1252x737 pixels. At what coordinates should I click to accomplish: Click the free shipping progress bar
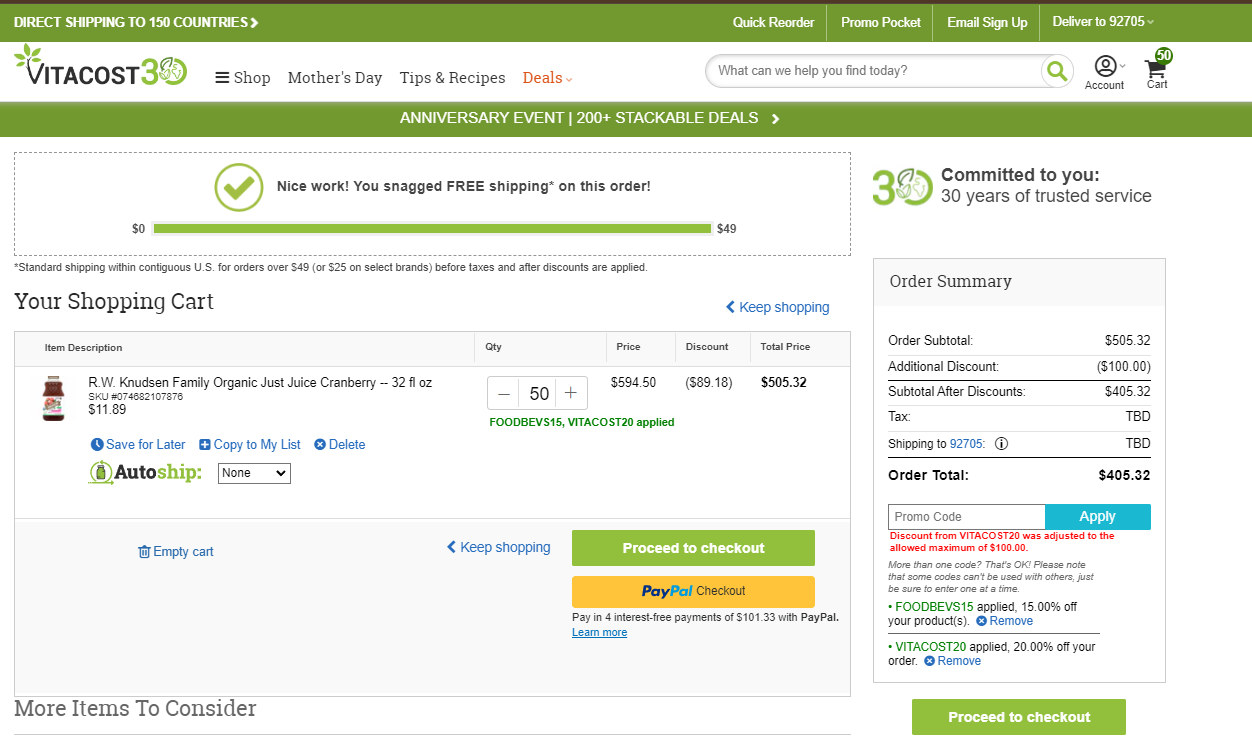coord(432,229)
